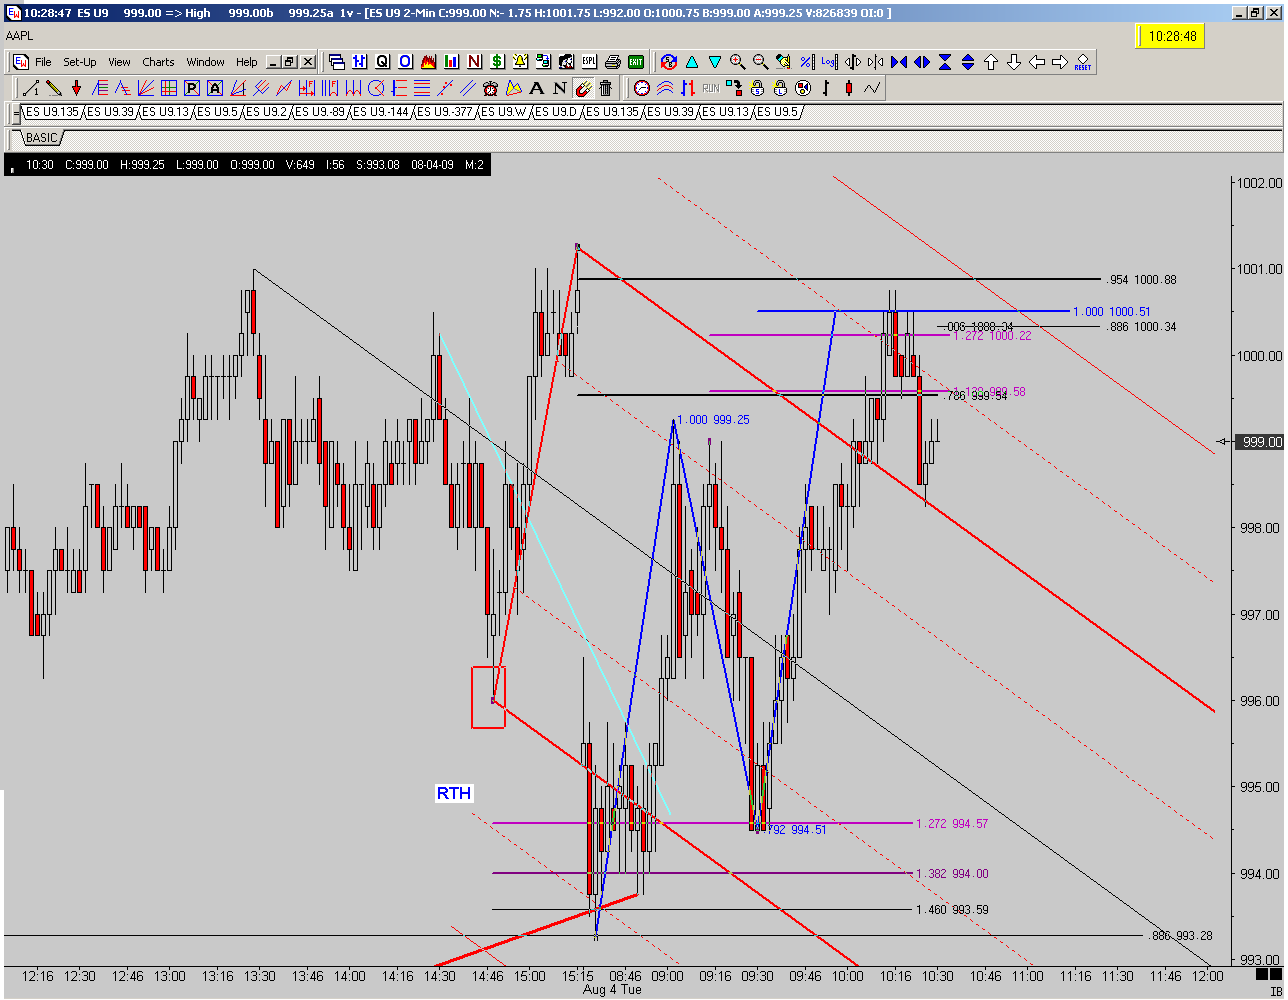Select the pencil drawing tool
This screenshot has width=1288, height=1000.
click(53, 88)
